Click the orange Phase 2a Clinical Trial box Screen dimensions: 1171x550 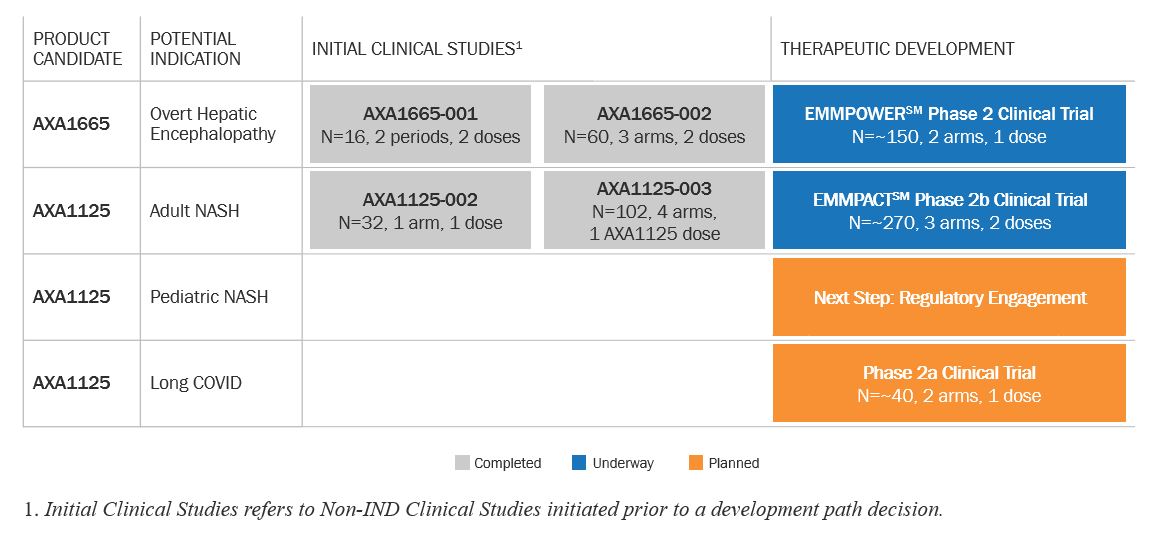coord(949,383)
